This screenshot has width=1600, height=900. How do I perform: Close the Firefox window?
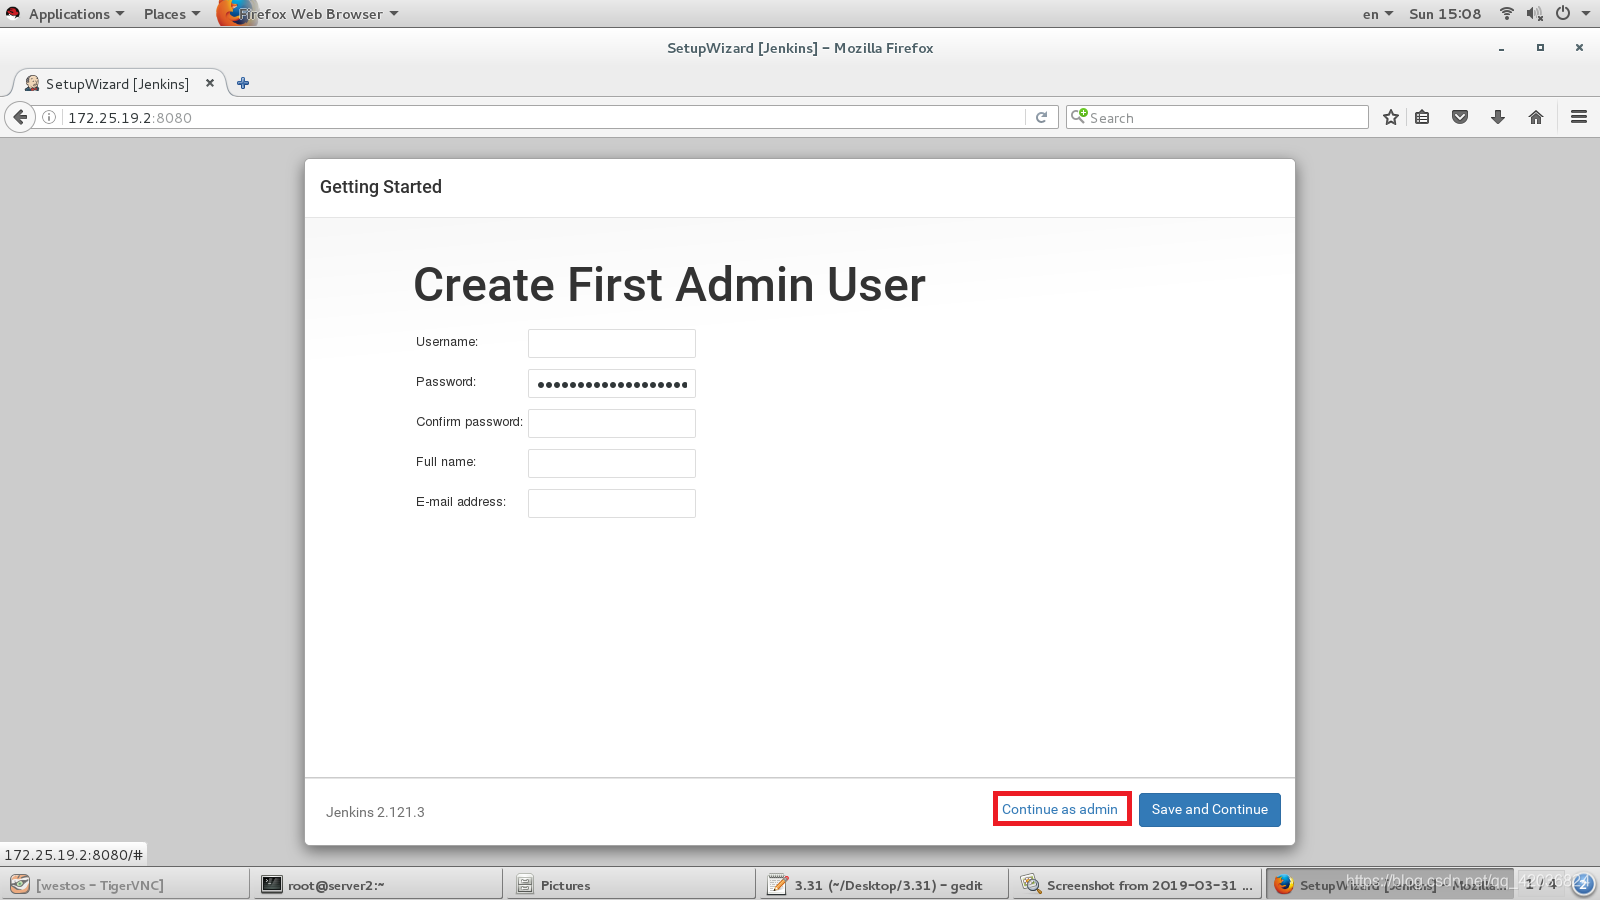[x=1579, y=48]
